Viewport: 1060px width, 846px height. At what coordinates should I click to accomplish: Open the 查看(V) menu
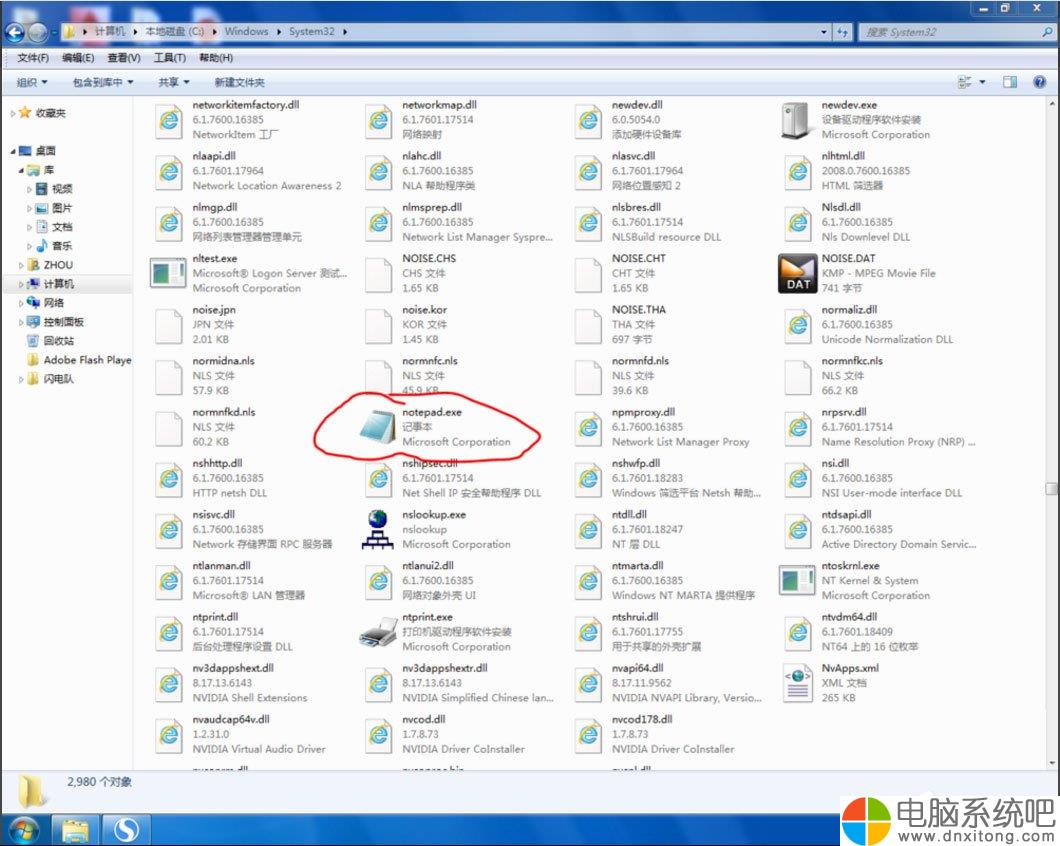tap(124, 57)
